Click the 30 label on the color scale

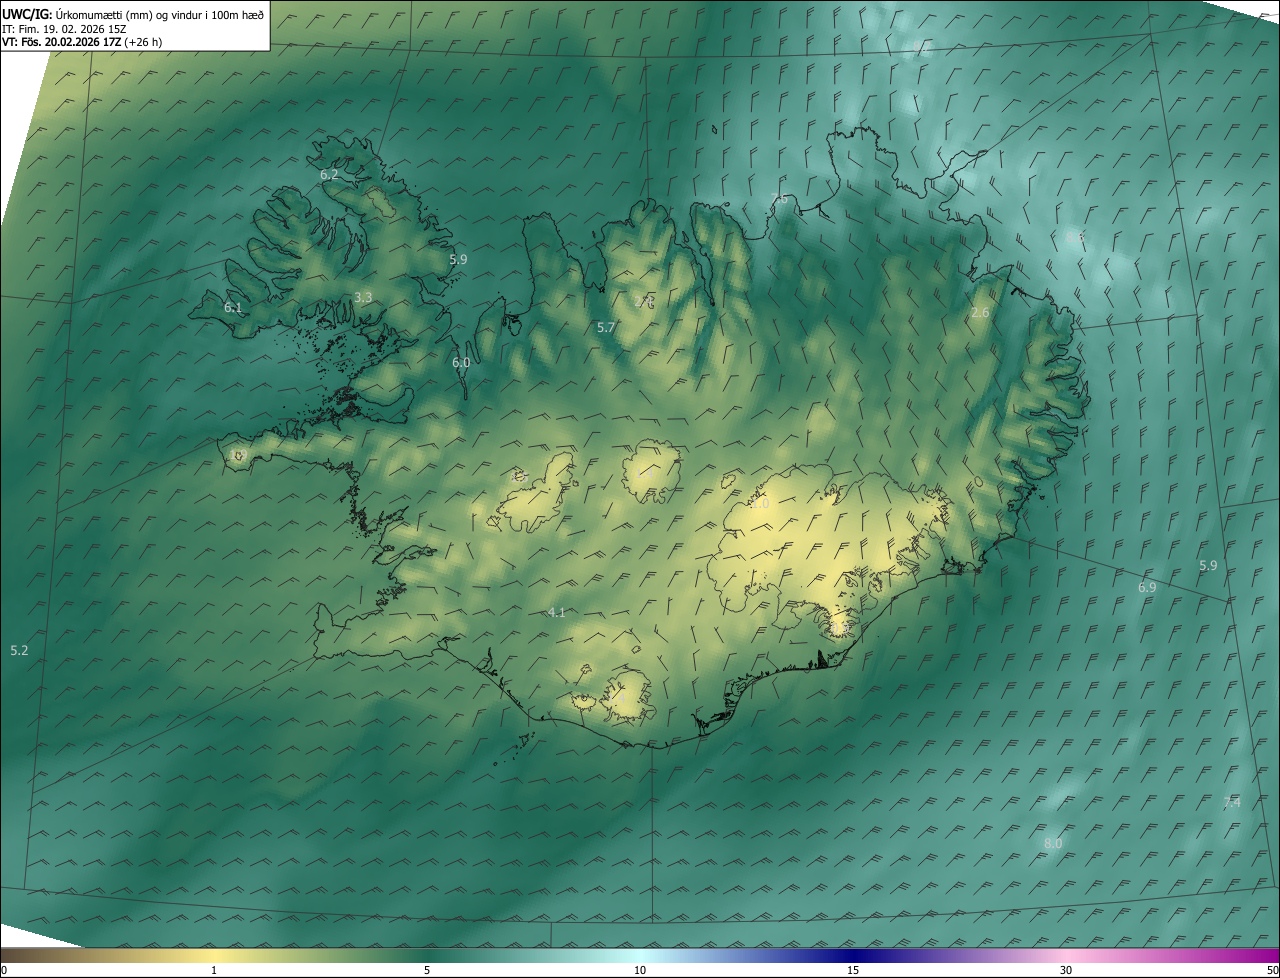1066,970
